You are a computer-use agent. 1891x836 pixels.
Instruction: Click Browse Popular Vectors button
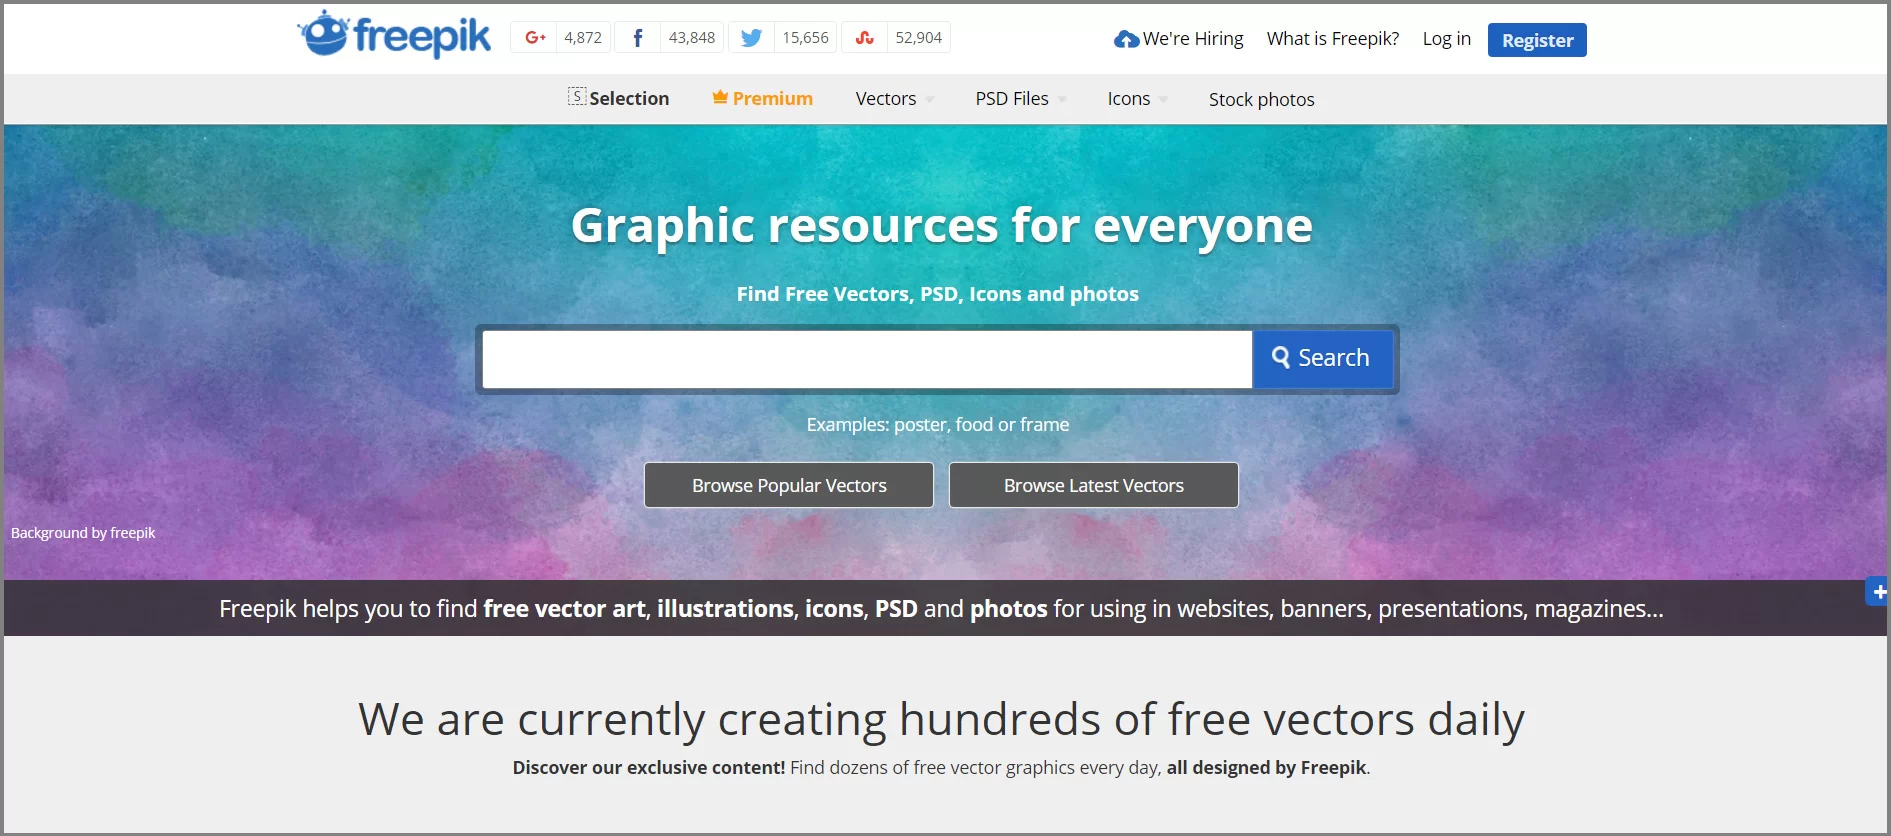(789, 485)
